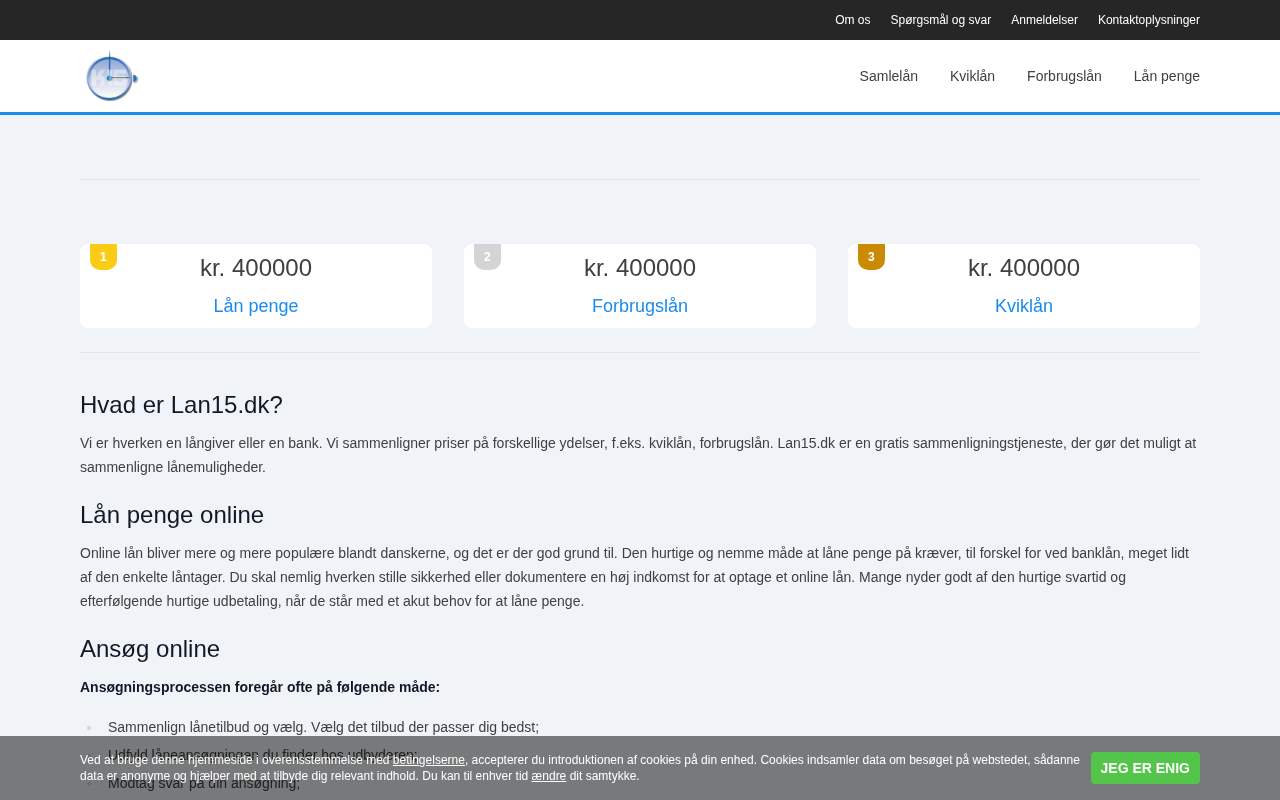
Task: Click the yellow rank 1 badge
Action: click(103, 257)
